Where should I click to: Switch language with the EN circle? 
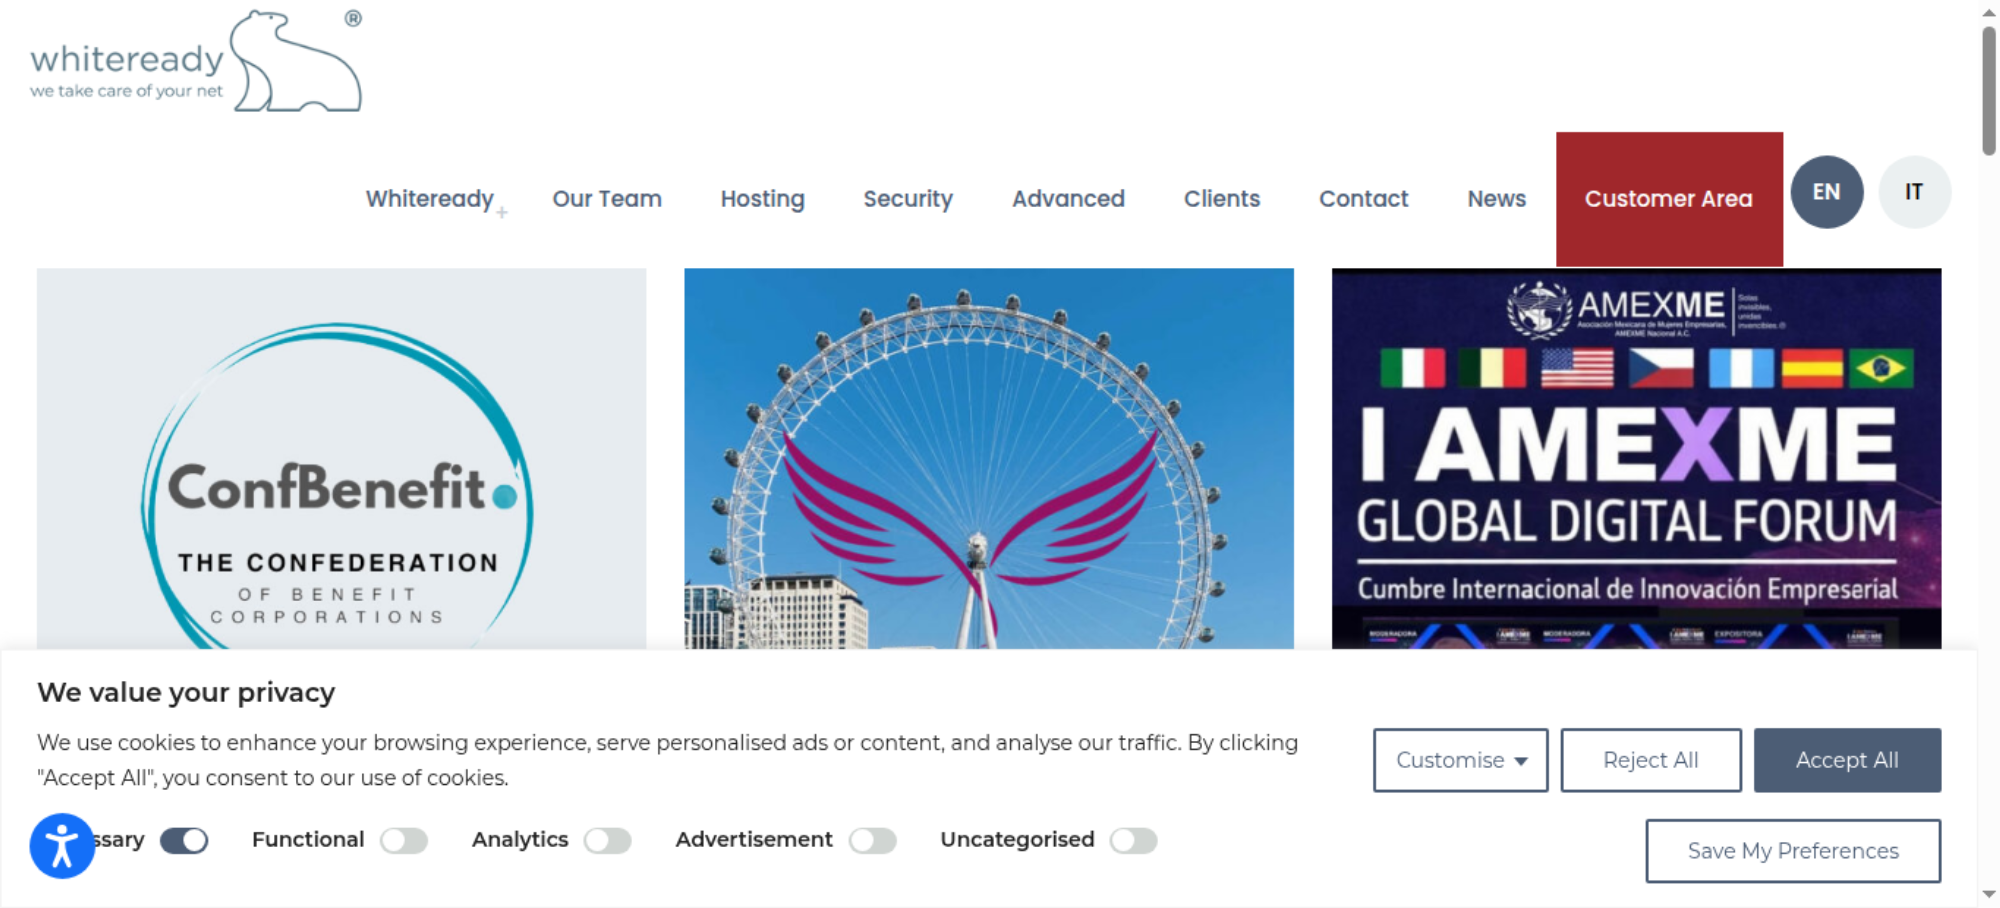pos(1826,192)
